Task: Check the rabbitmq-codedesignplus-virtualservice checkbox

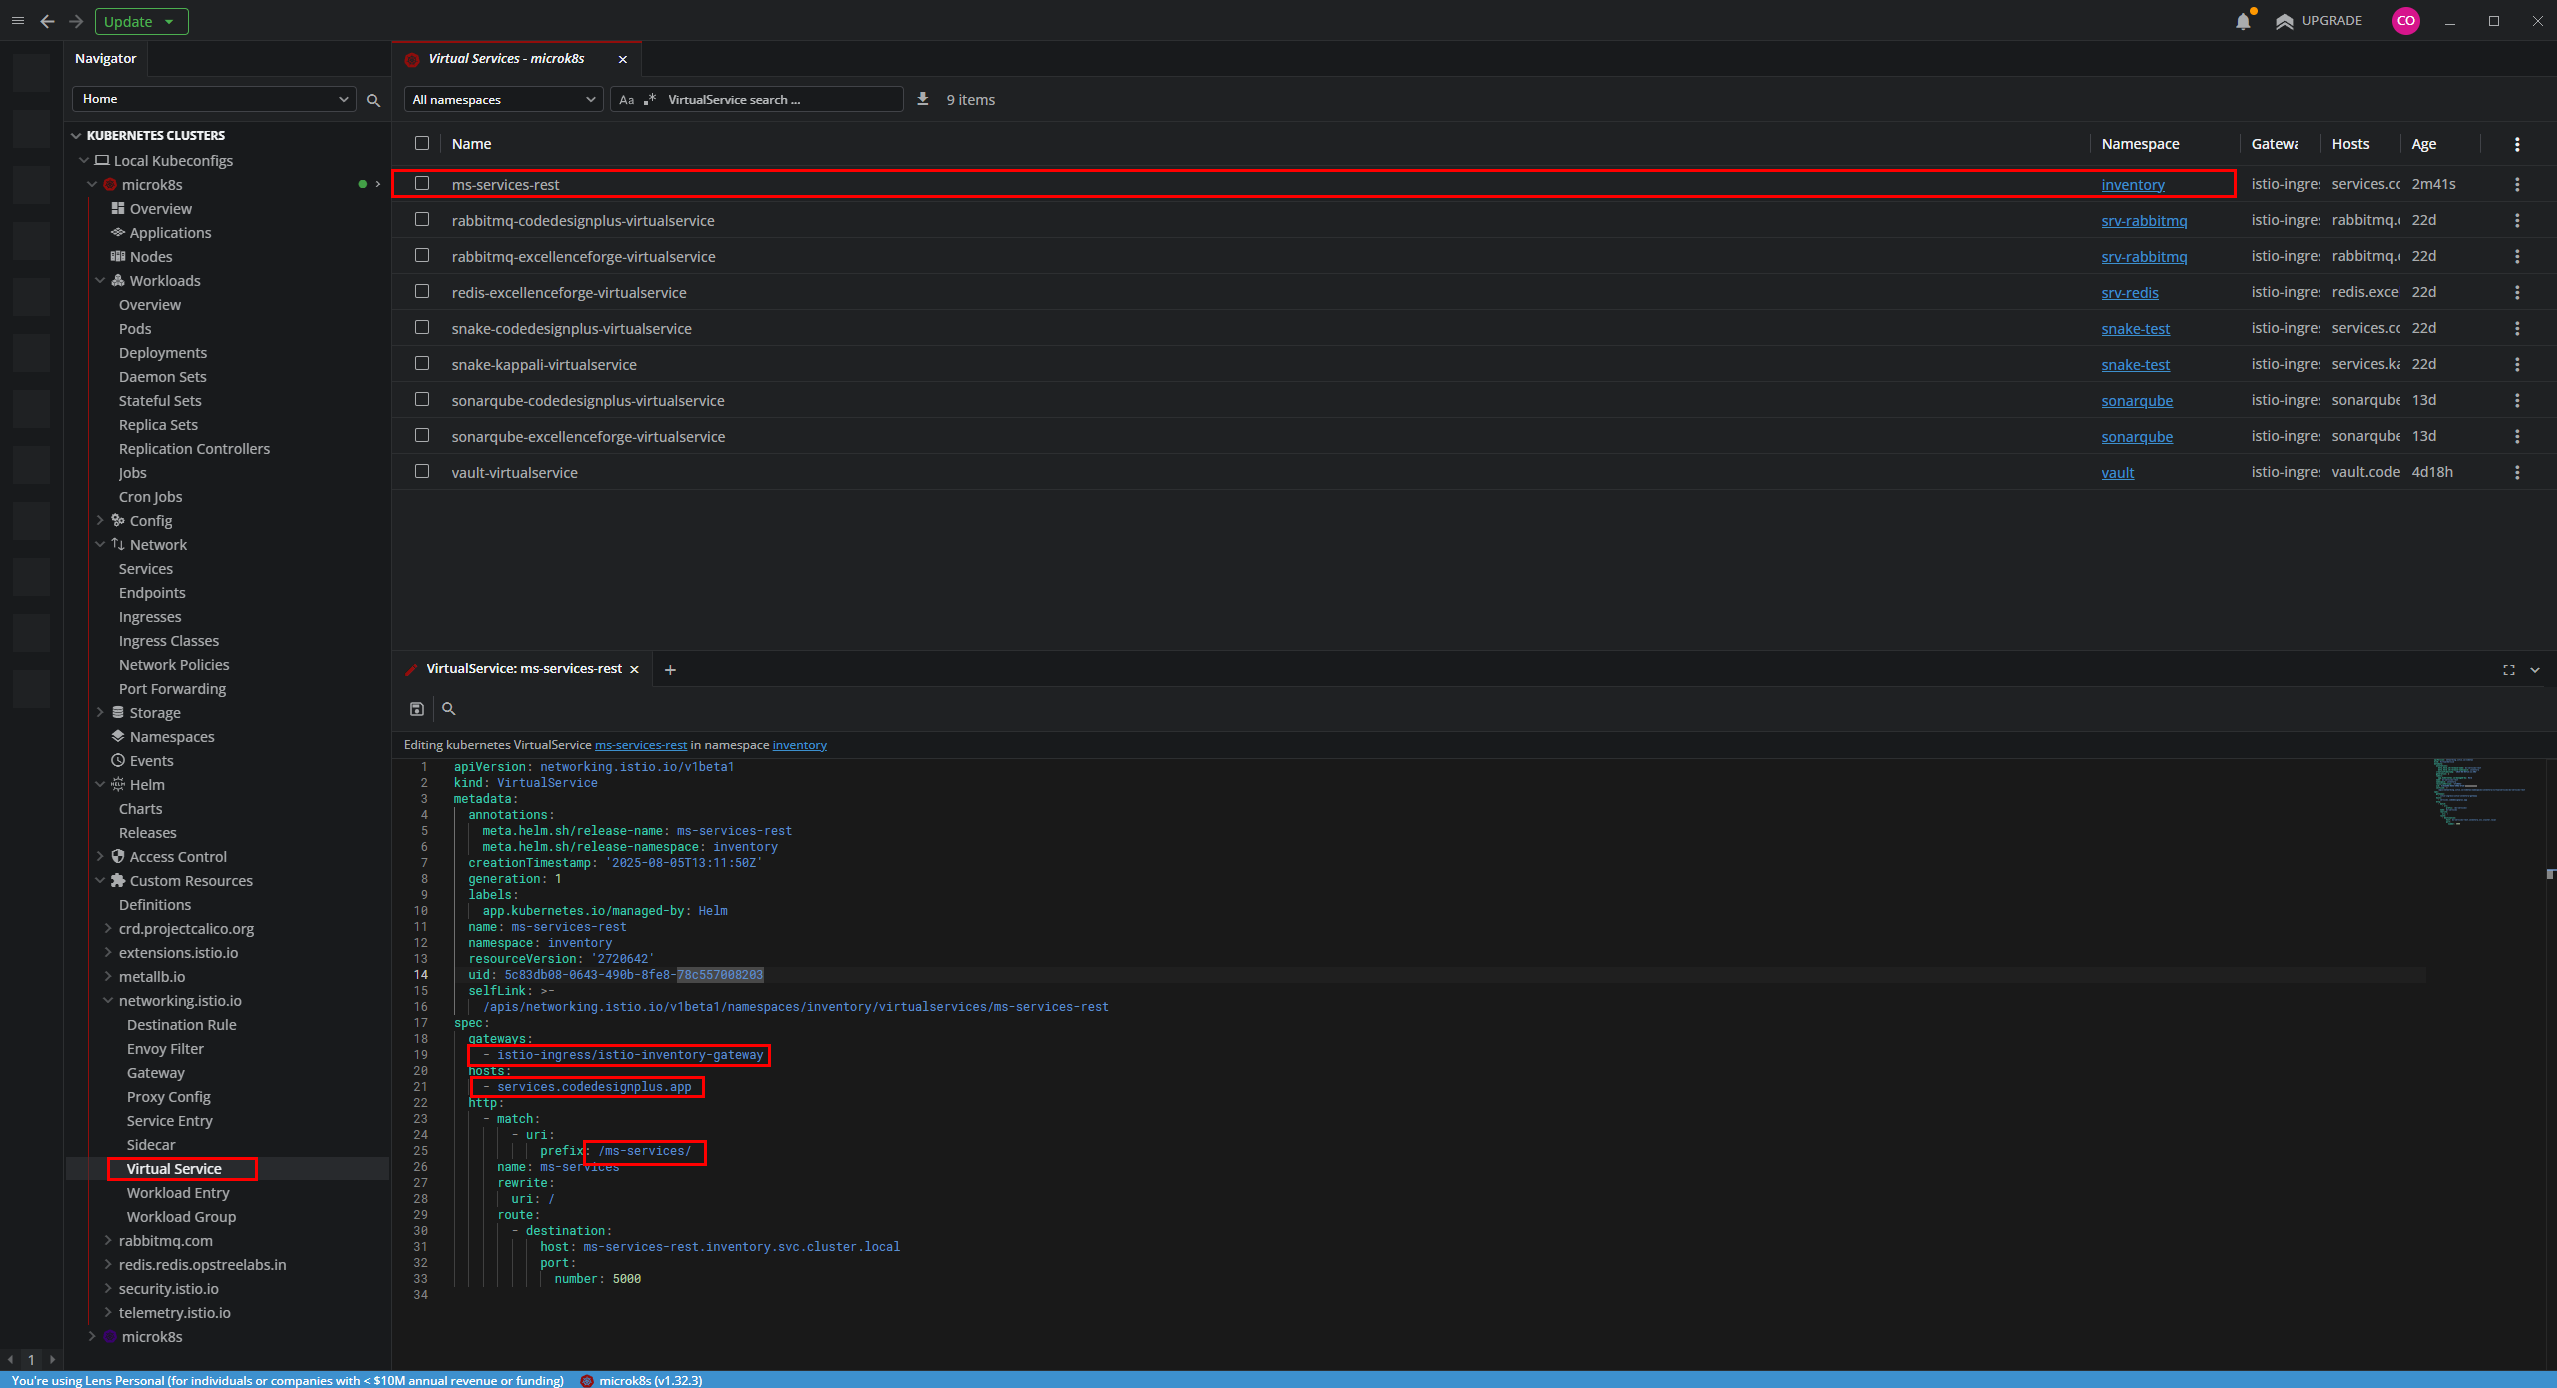Action: pyautogui.click(x=422, y=219)
